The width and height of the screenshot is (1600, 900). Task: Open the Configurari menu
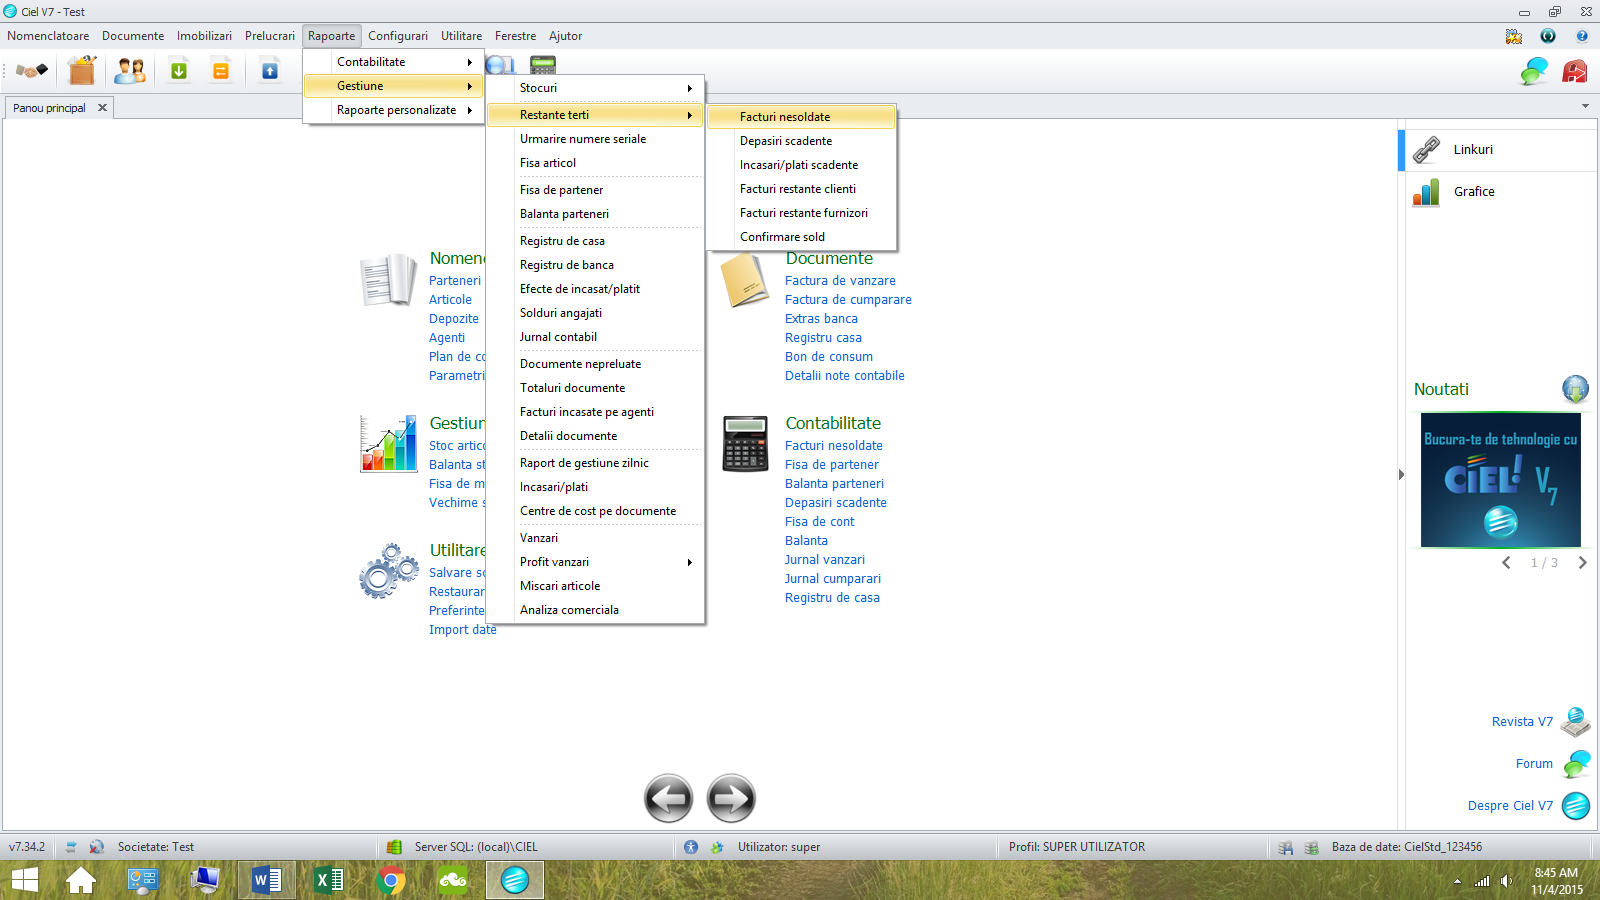point(398,36)
